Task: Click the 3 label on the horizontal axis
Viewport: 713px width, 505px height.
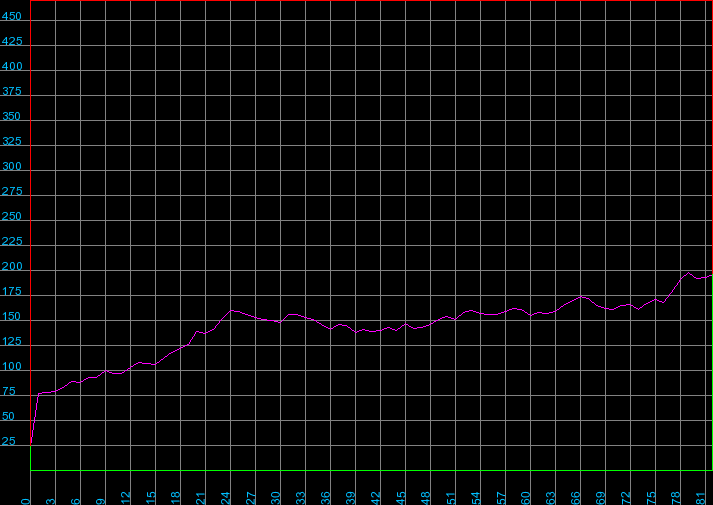Action: (x=51, y=501)
